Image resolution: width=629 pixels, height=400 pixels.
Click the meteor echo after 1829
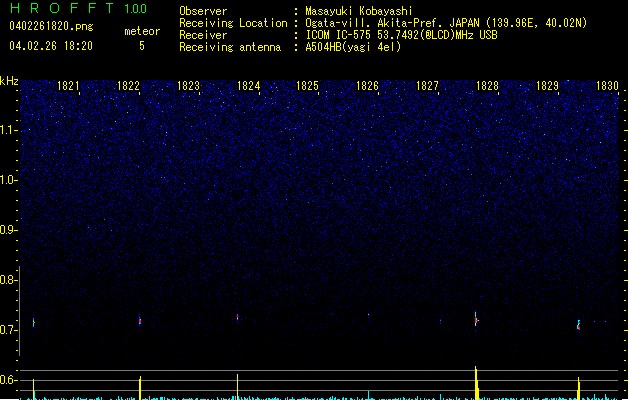578,325
